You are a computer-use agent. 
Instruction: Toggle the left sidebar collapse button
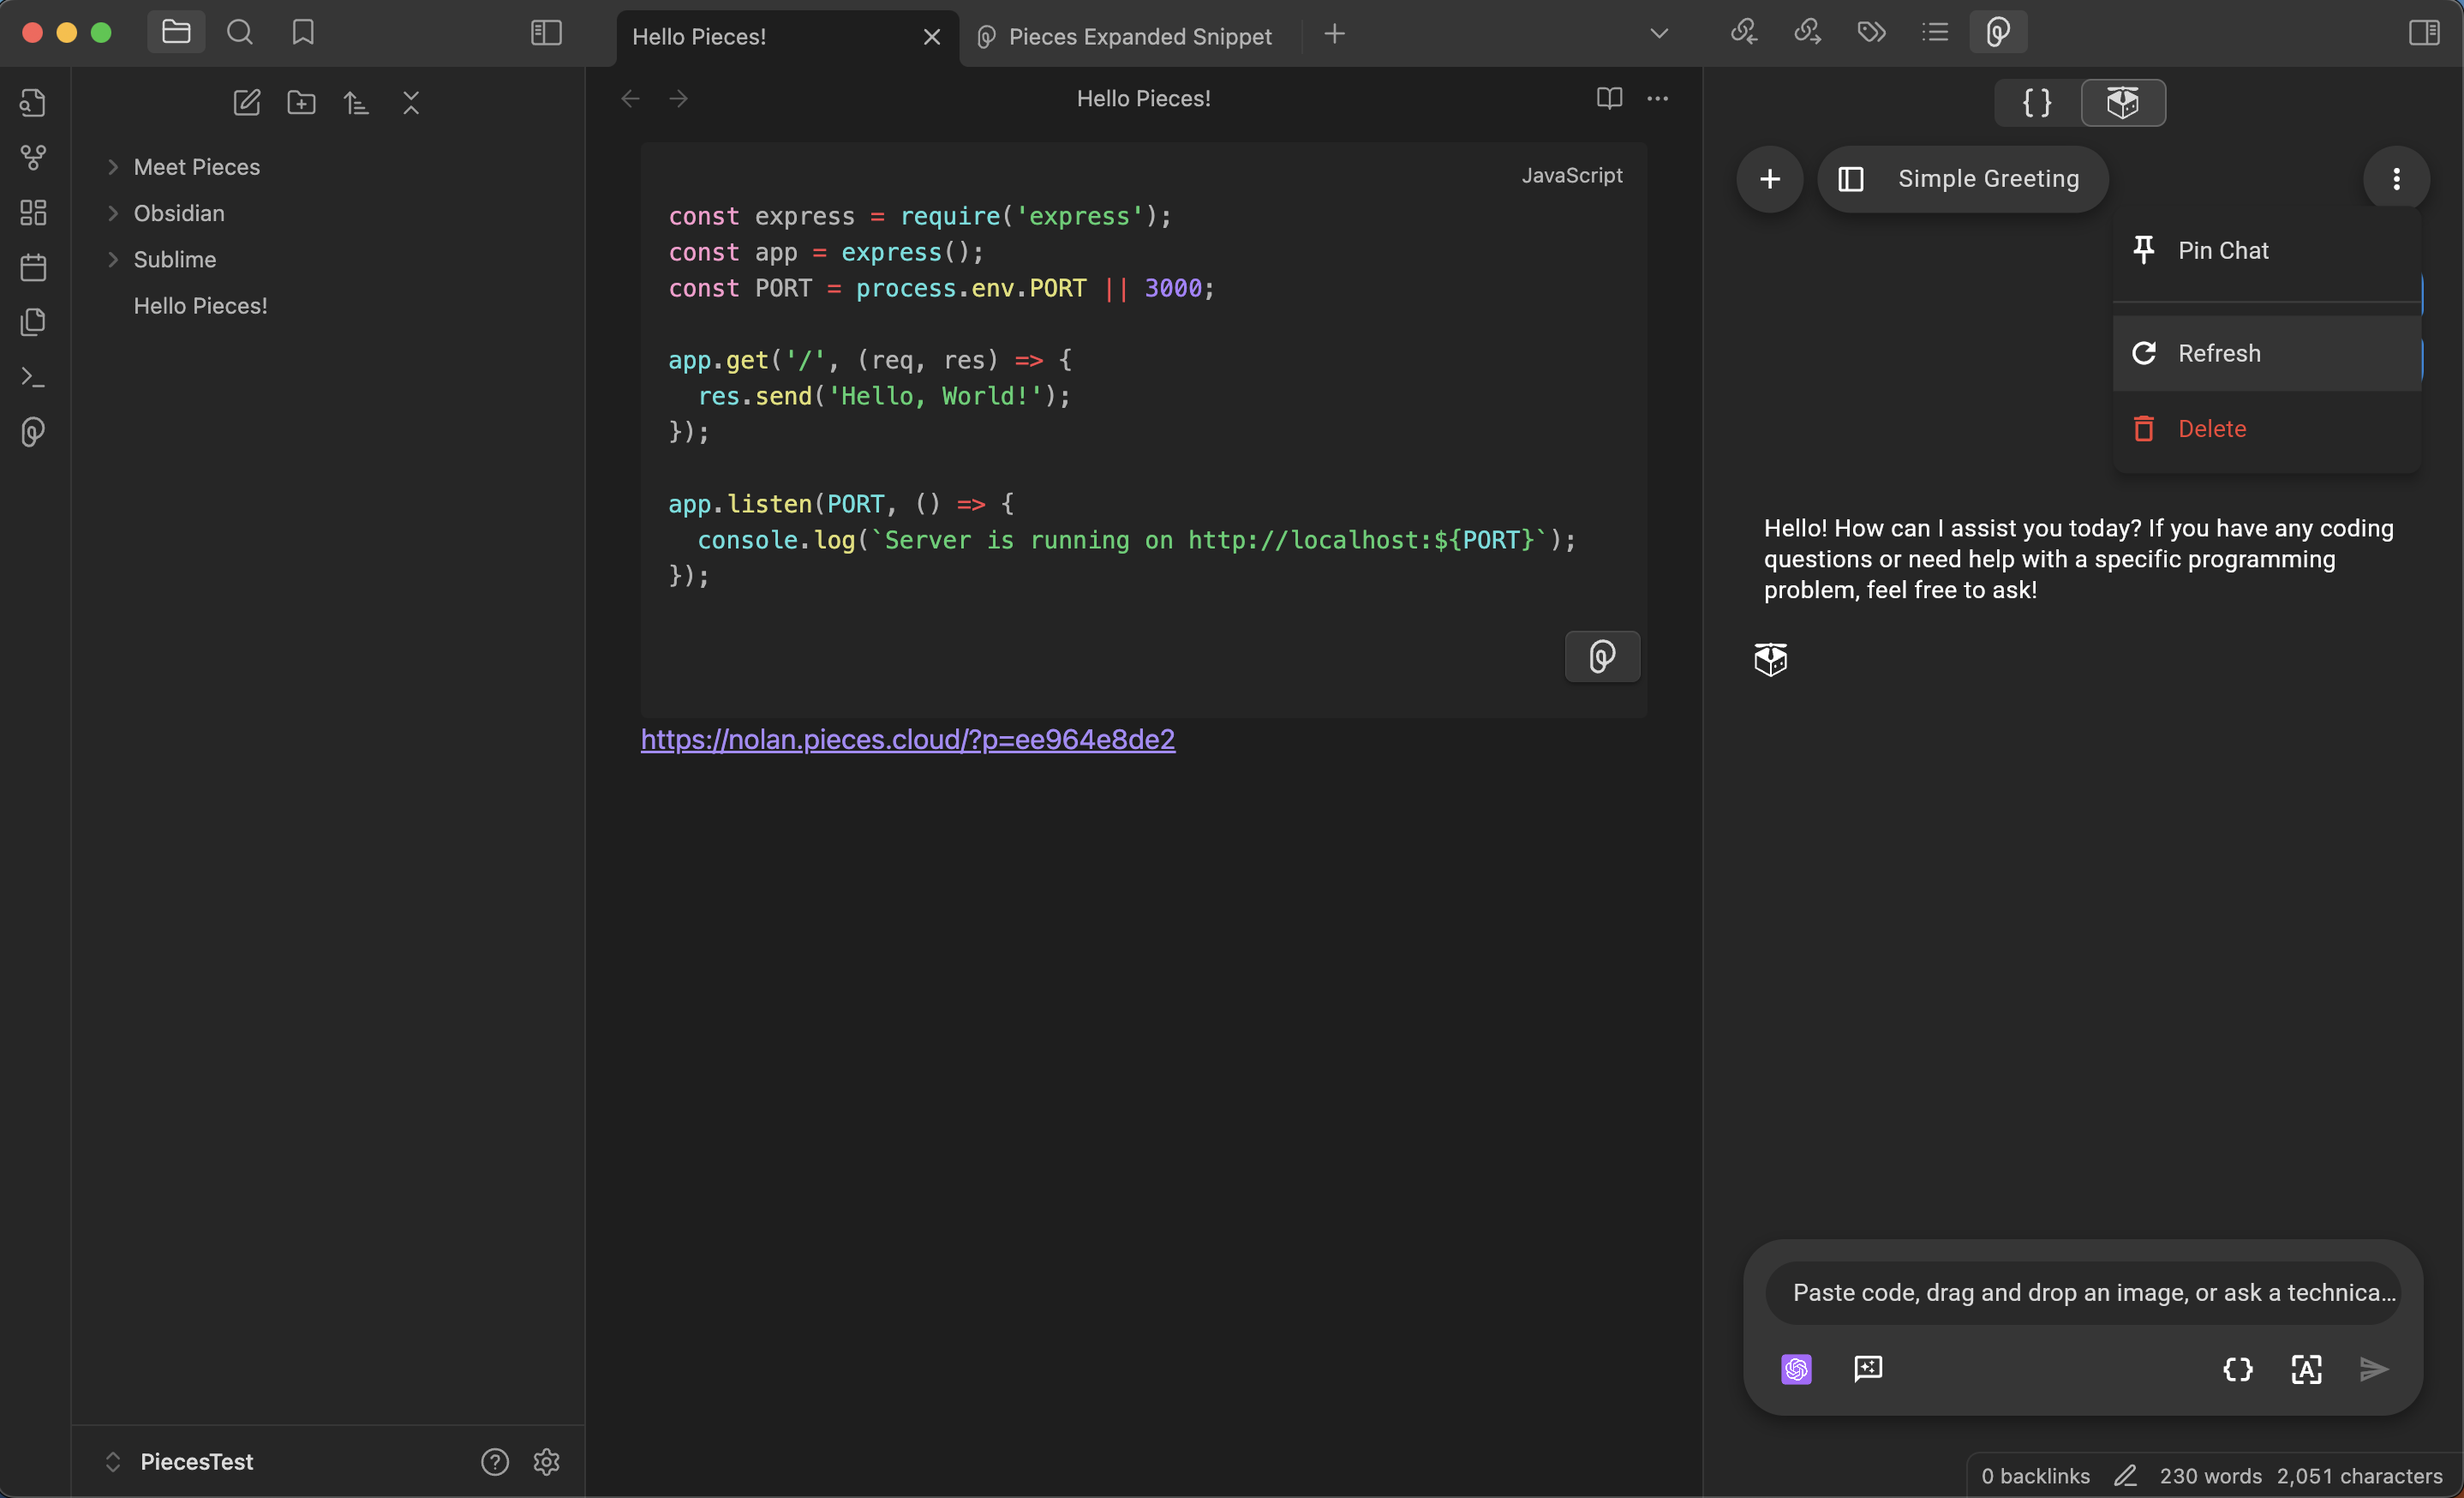point(546,33)
